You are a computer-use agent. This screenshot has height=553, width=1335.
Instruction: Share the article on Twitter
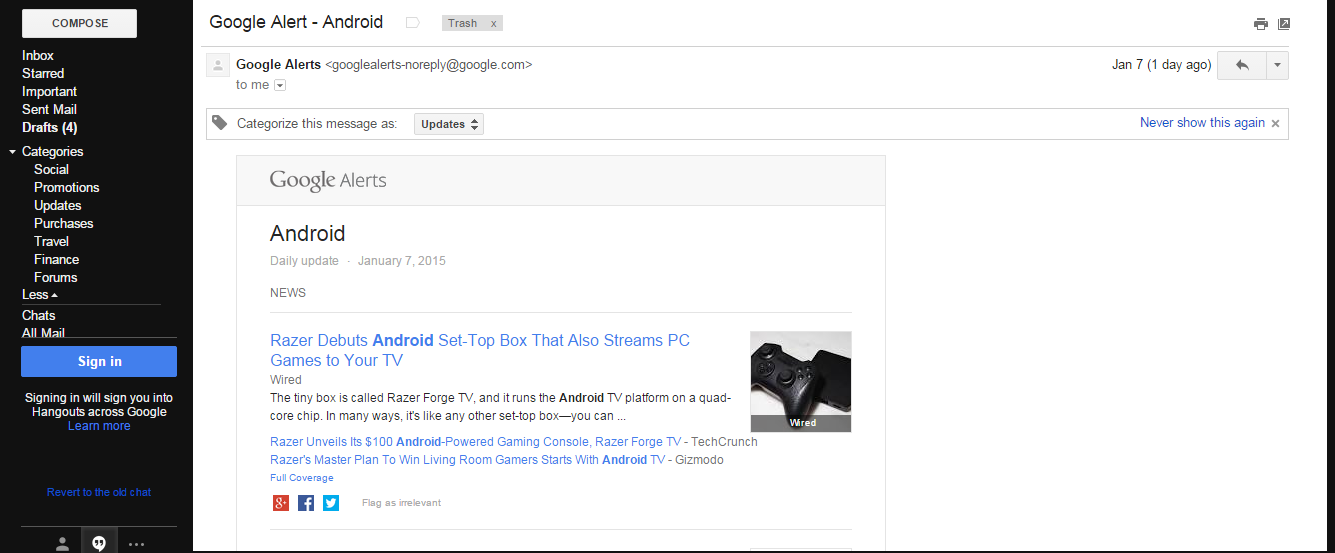[331, 503]
